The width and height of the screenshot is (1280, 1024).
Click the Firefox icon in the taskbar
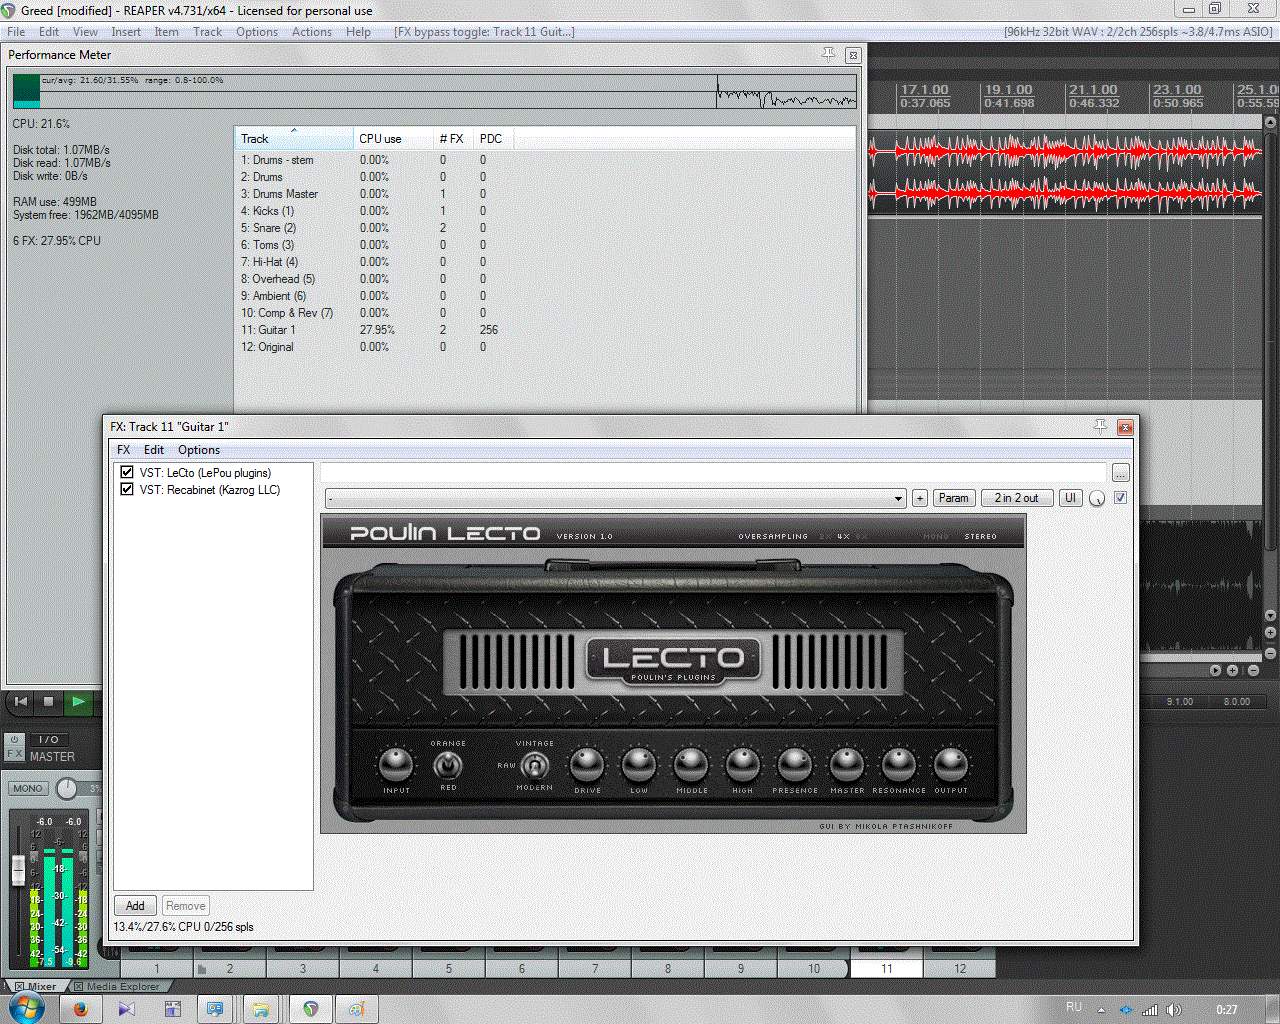[80, 1009]
